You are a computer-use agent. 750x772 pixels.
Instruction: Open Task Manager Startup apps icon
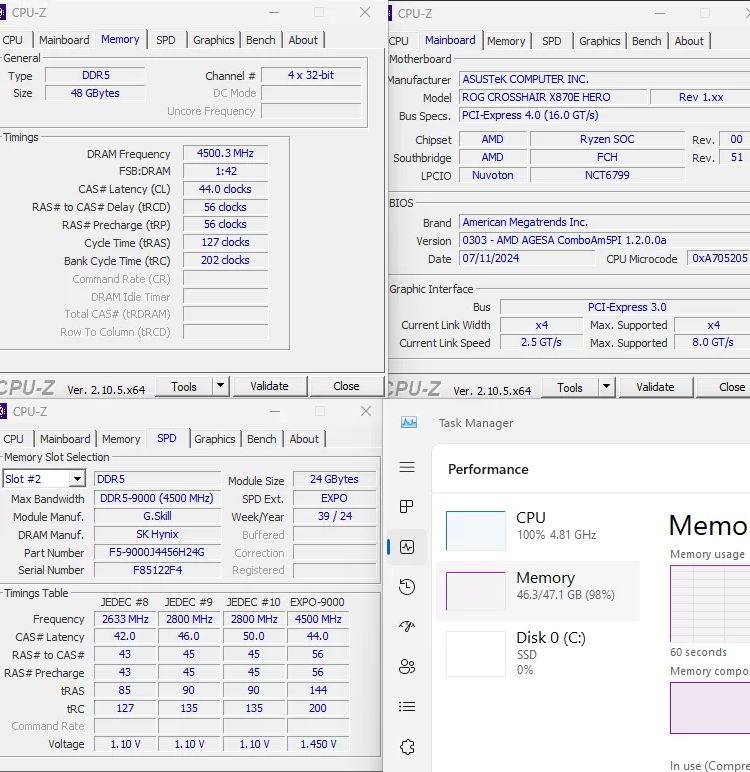tap(407, 626)
